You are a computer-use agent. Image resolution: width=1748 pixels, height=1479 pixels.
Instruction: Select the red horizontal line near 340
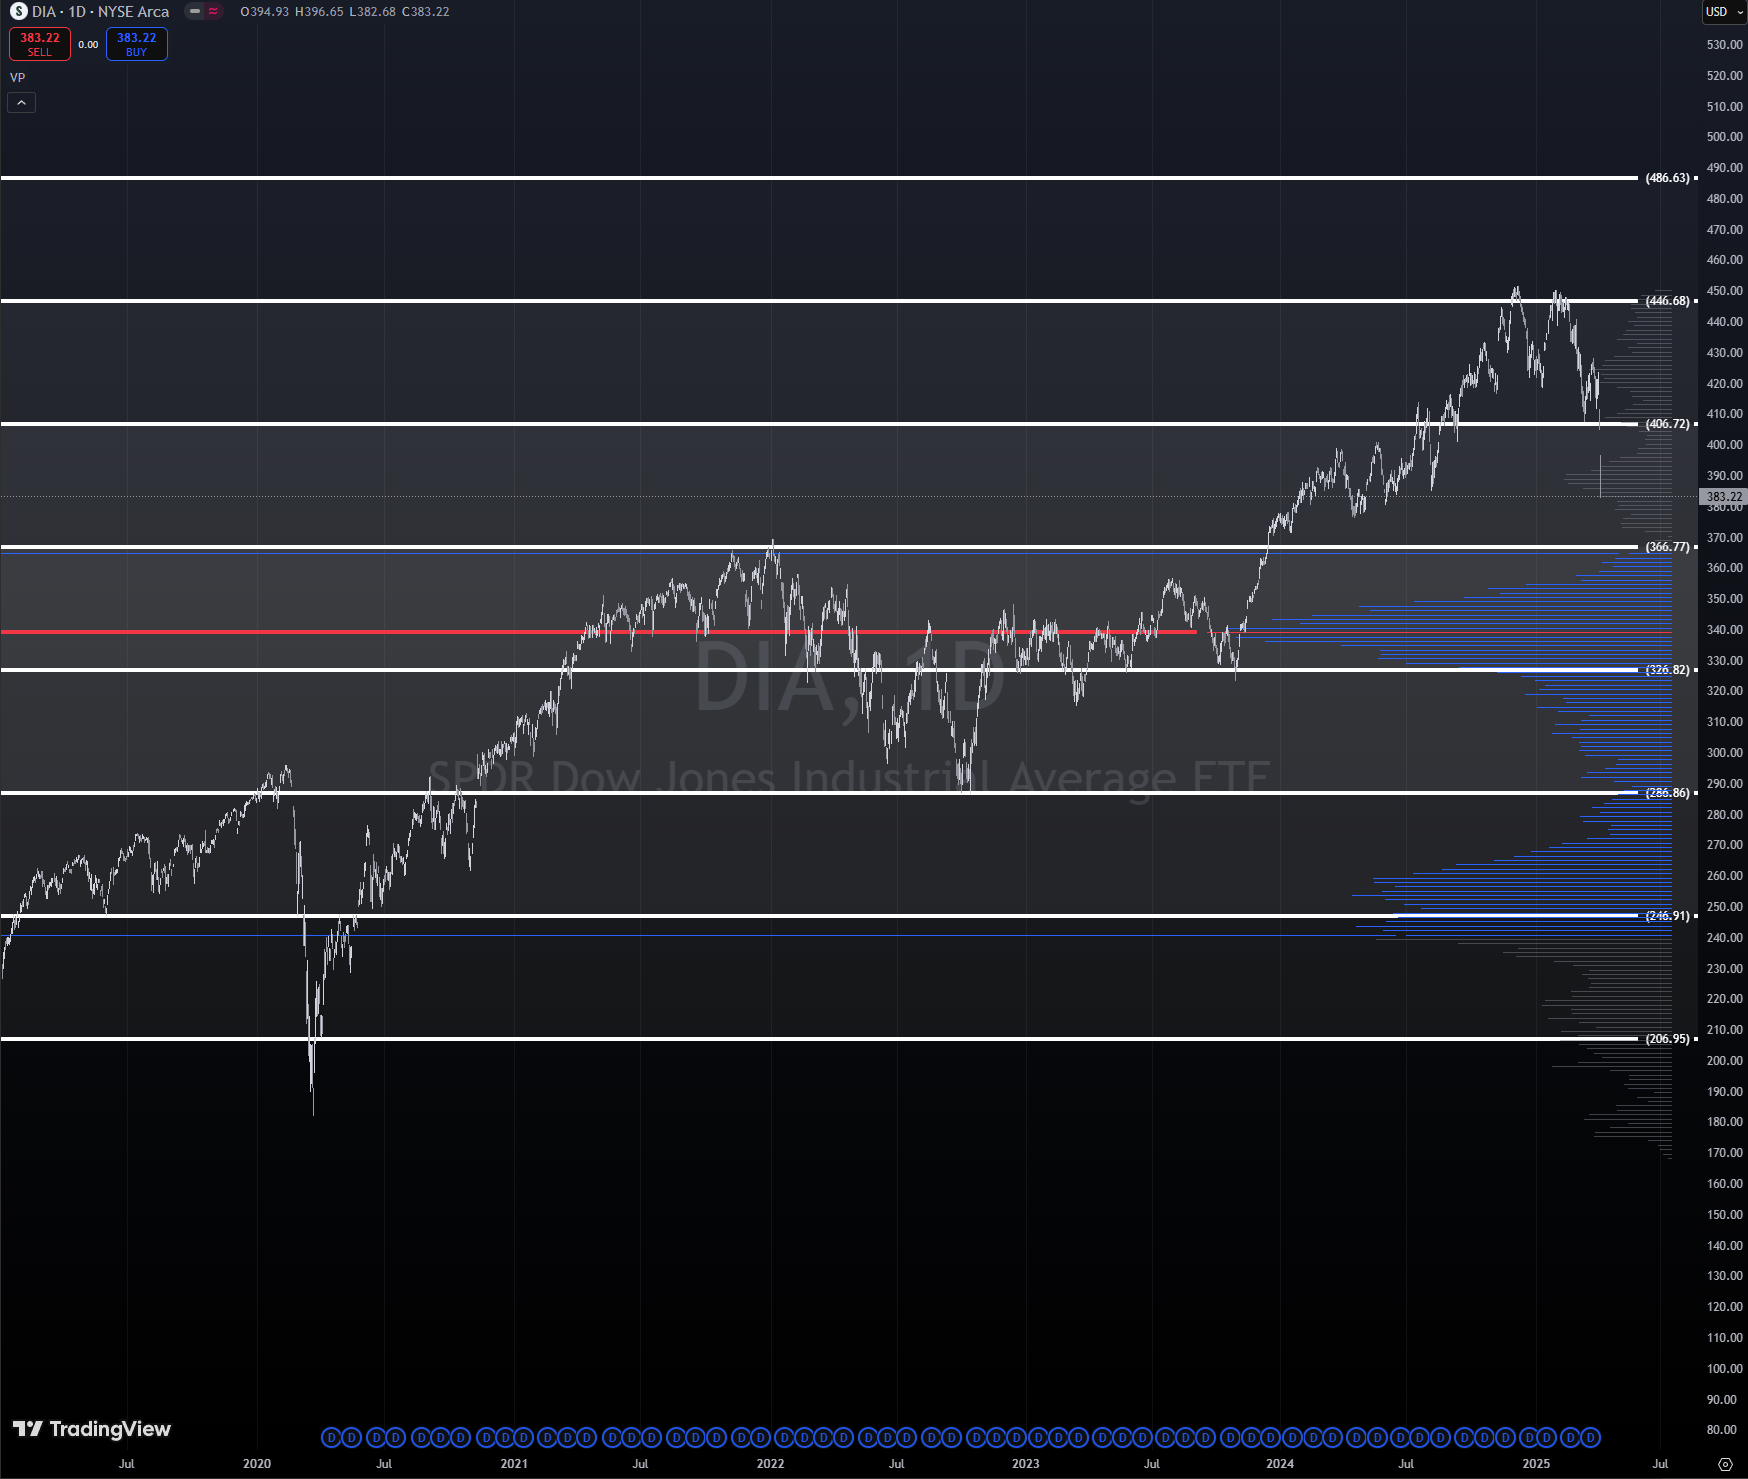pyautogui.click(x=600, y=632)
